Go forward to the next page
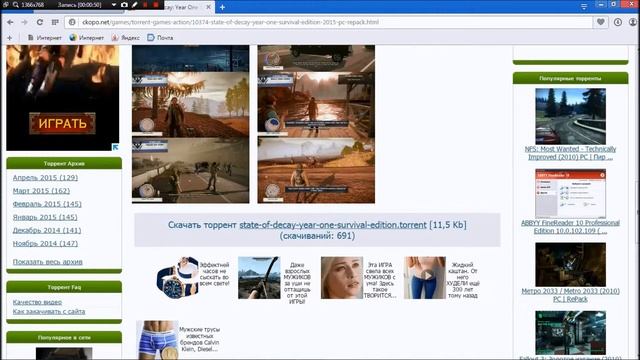The image size is (640, 360). [x=24, y=22]
